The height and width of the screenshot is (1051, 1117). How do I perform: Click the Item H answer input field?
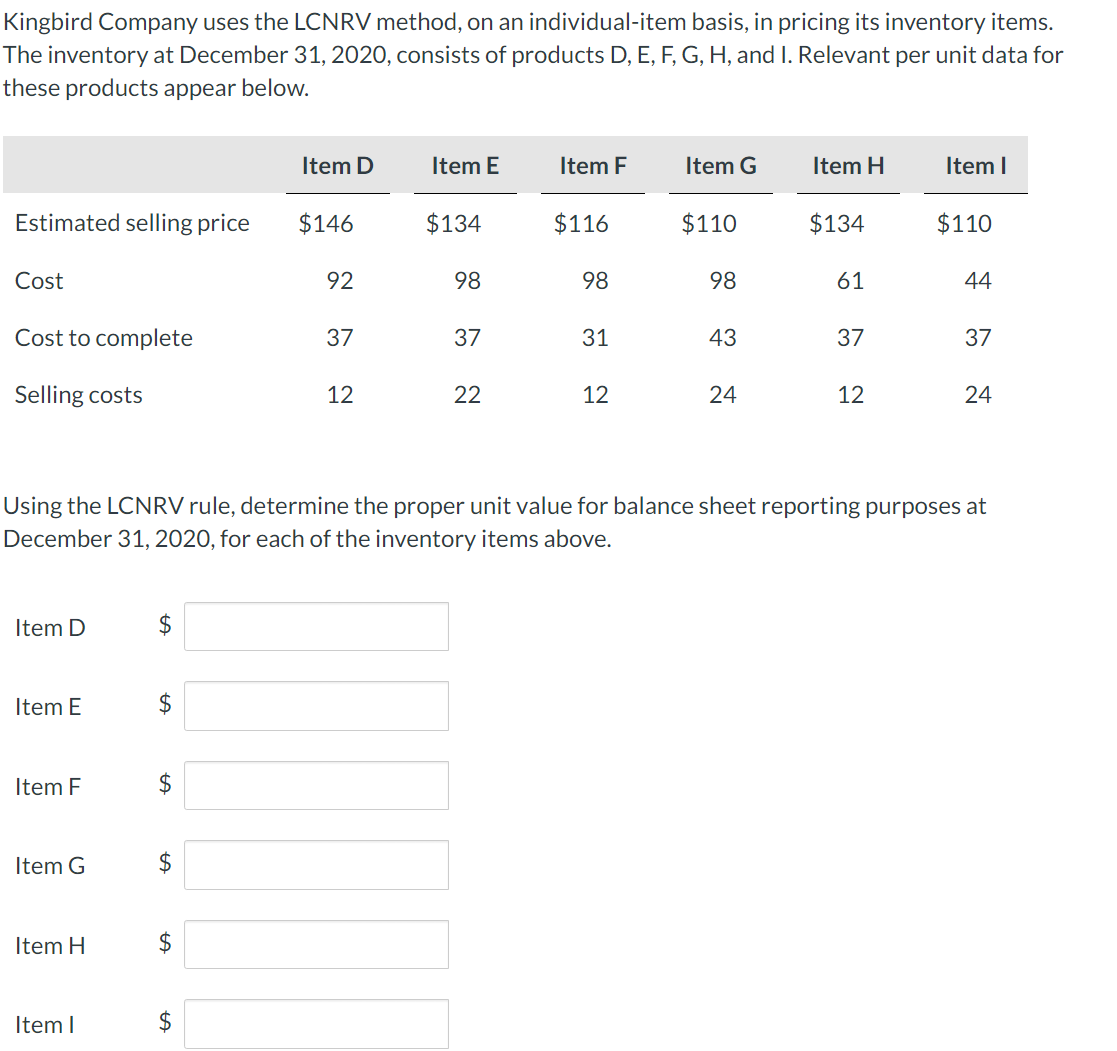tap(315, 943)
